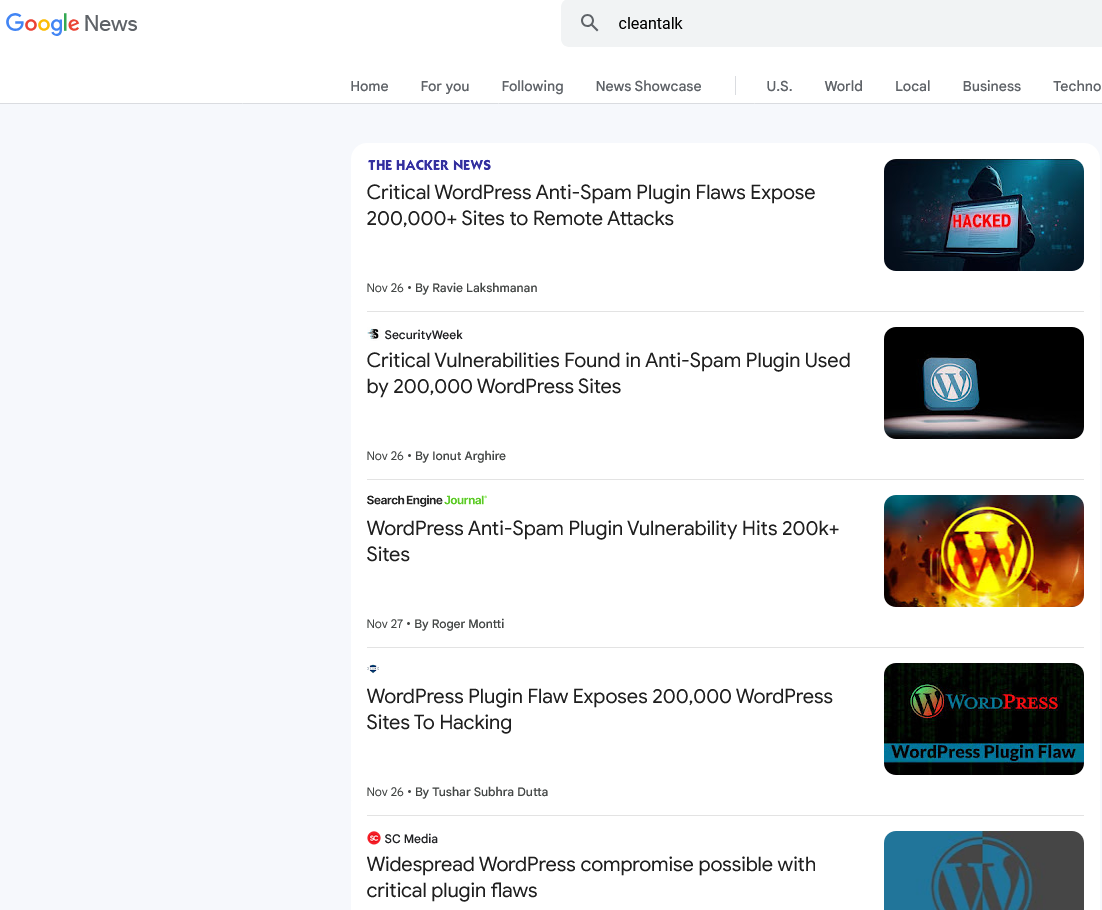1102x910 pixels.
Task: Click the search magnifier icon
Action: [x=589, y=23]
